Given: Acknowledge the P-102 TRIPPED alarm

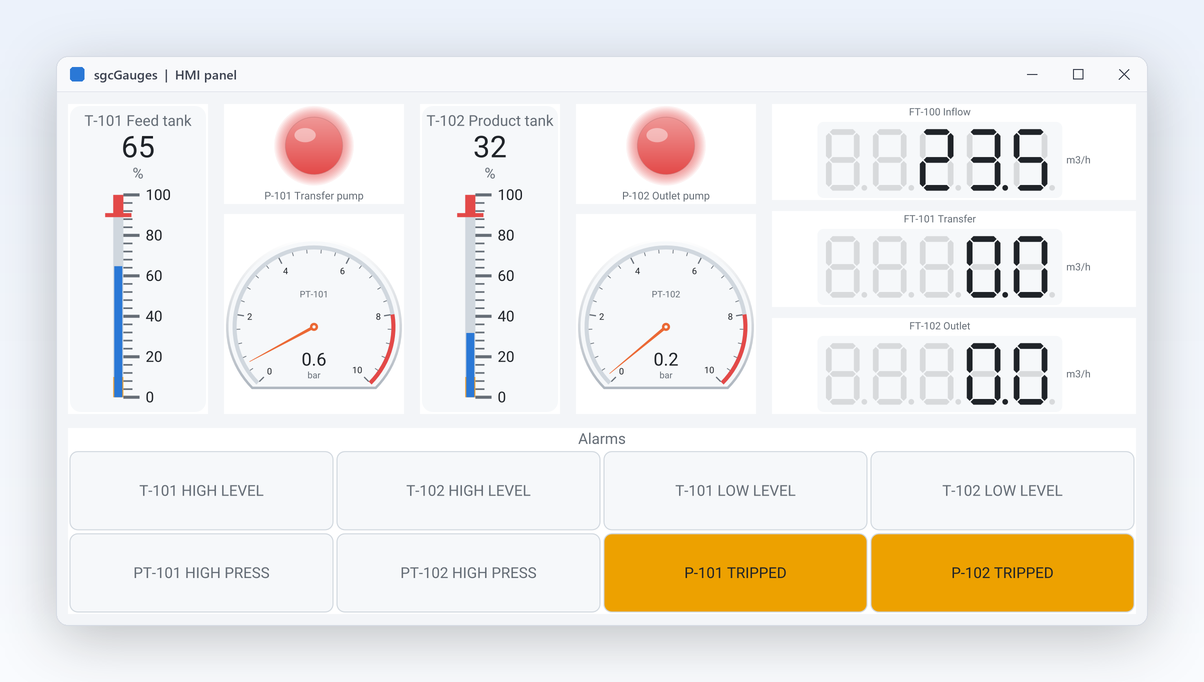Looking at the screenshot, I should point(1002,573).
